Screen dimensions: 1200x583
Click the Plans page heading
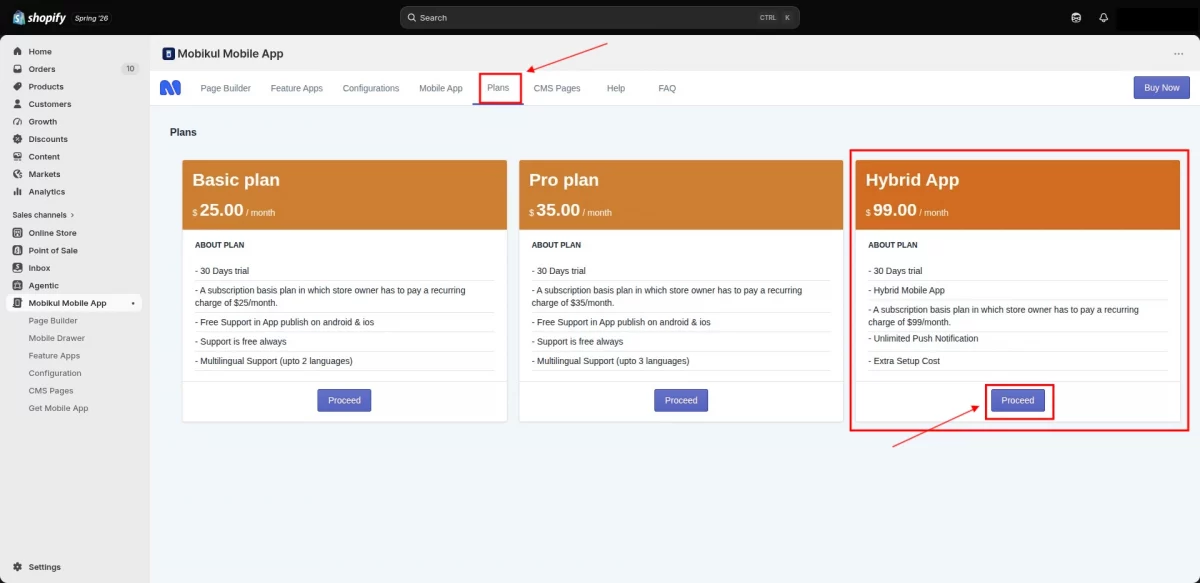(183, 132)
